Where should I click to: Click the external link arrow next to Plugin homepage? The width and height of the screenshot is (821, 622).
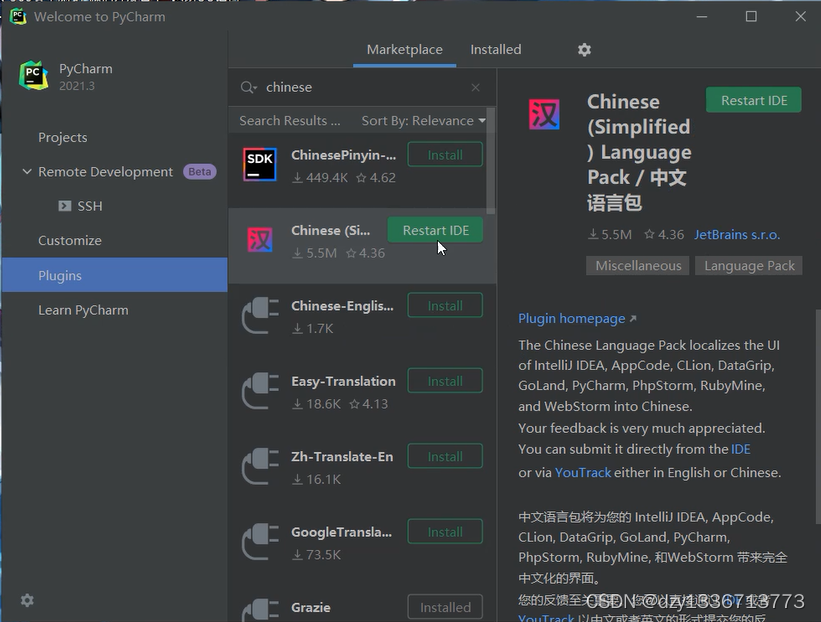(x=633, y=318)
